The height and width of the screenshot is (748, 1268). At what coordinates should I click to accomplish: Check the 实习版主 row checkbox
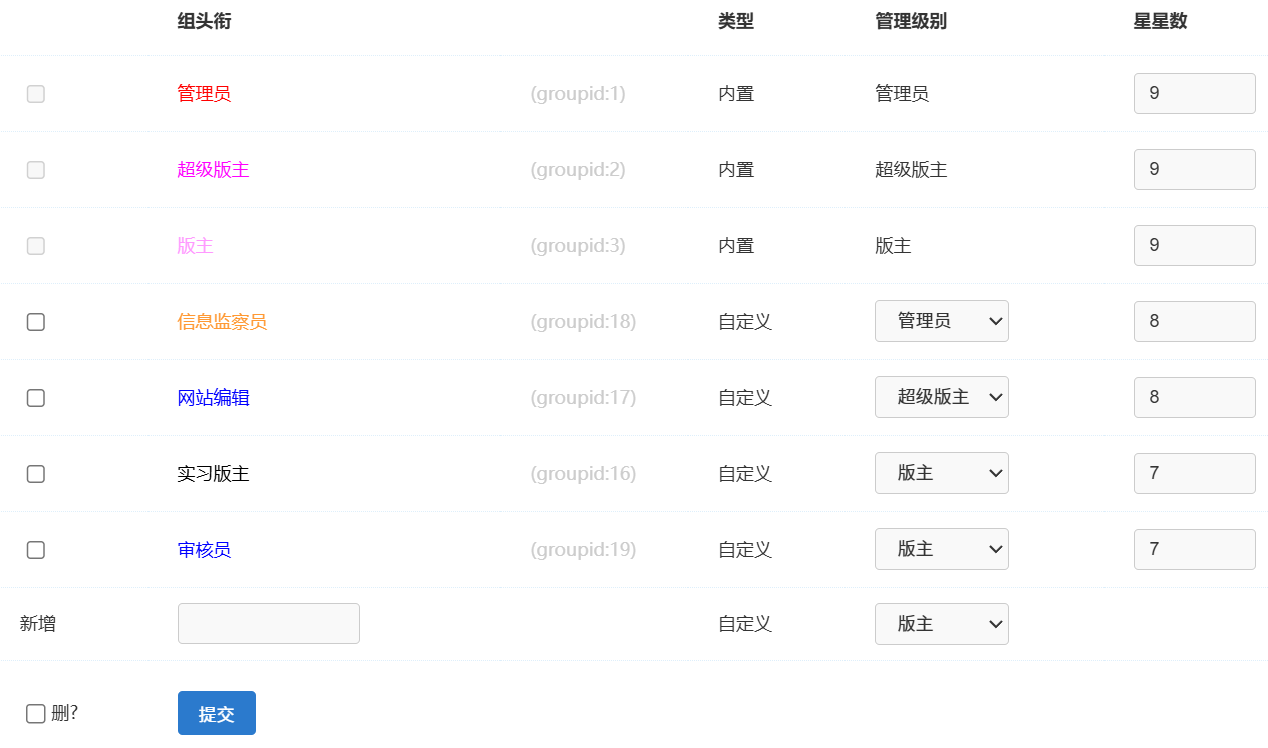(36, 474)
